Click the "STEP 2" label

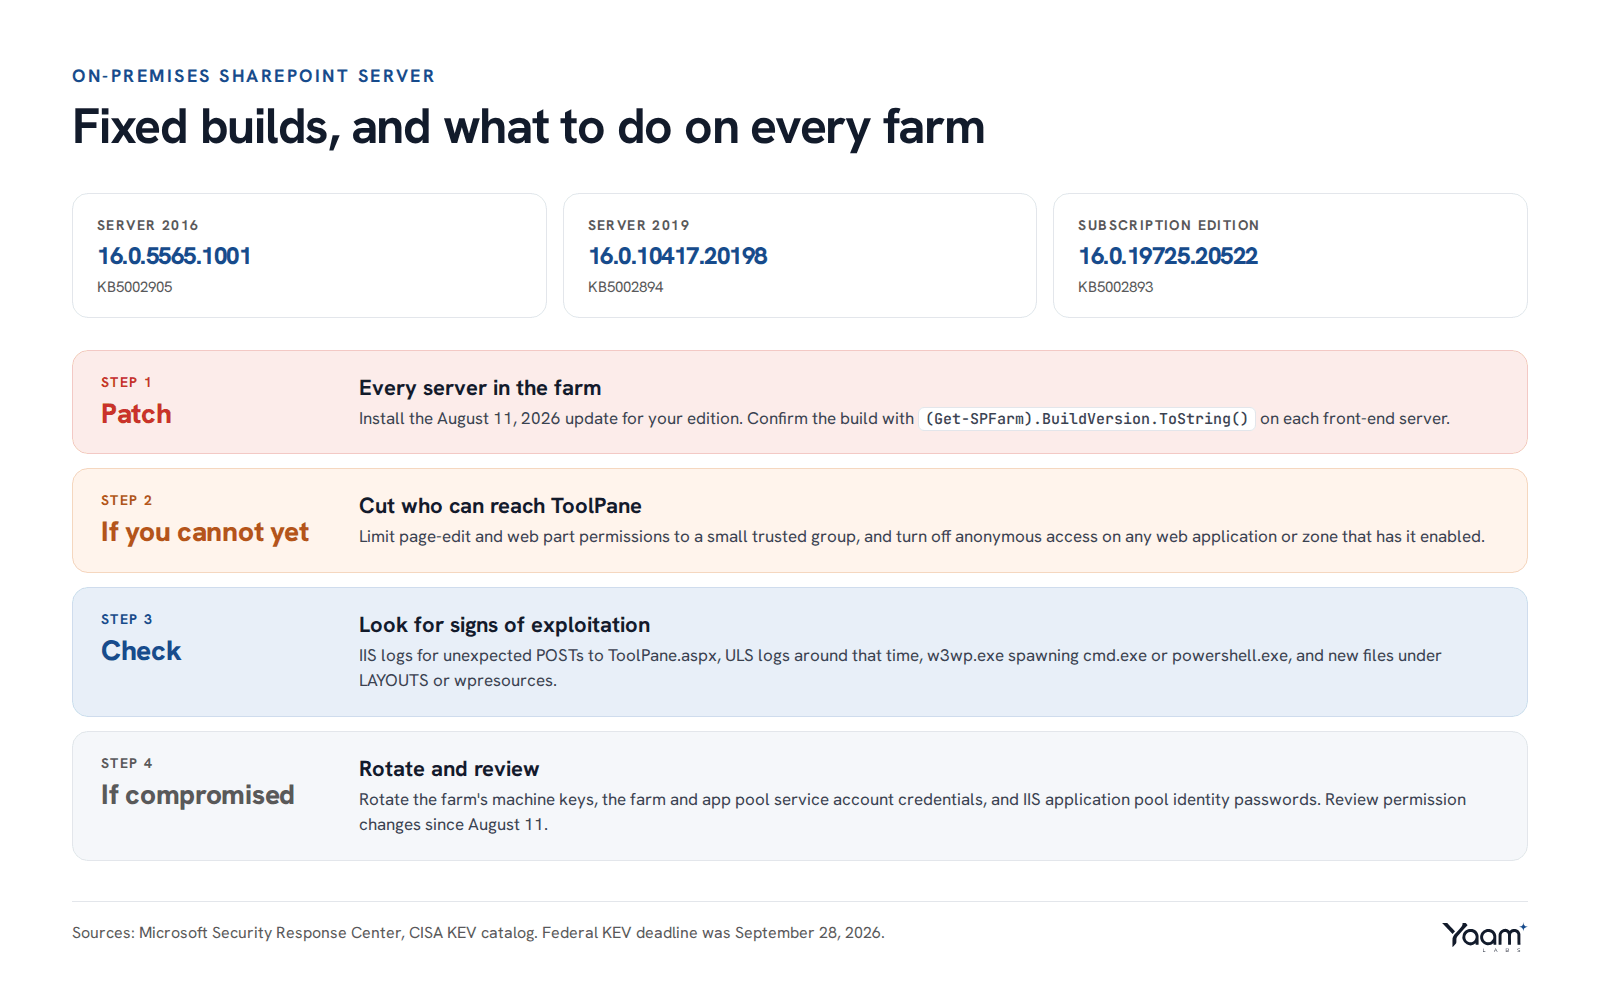pyautogui.click(x=126, y=500)
